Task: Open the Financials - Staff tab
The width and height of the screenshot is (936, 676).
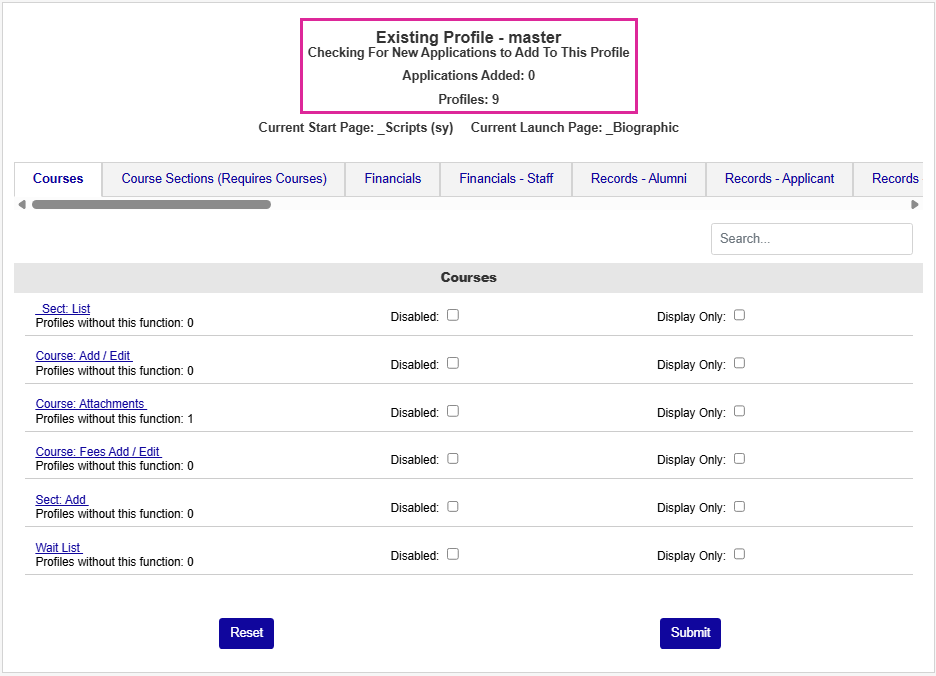Action: coord(506,179)
